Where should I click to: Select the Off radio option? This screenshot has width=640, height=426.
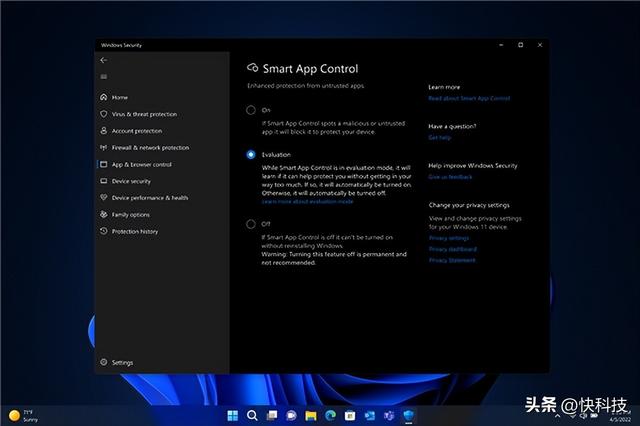click(251, 224)
